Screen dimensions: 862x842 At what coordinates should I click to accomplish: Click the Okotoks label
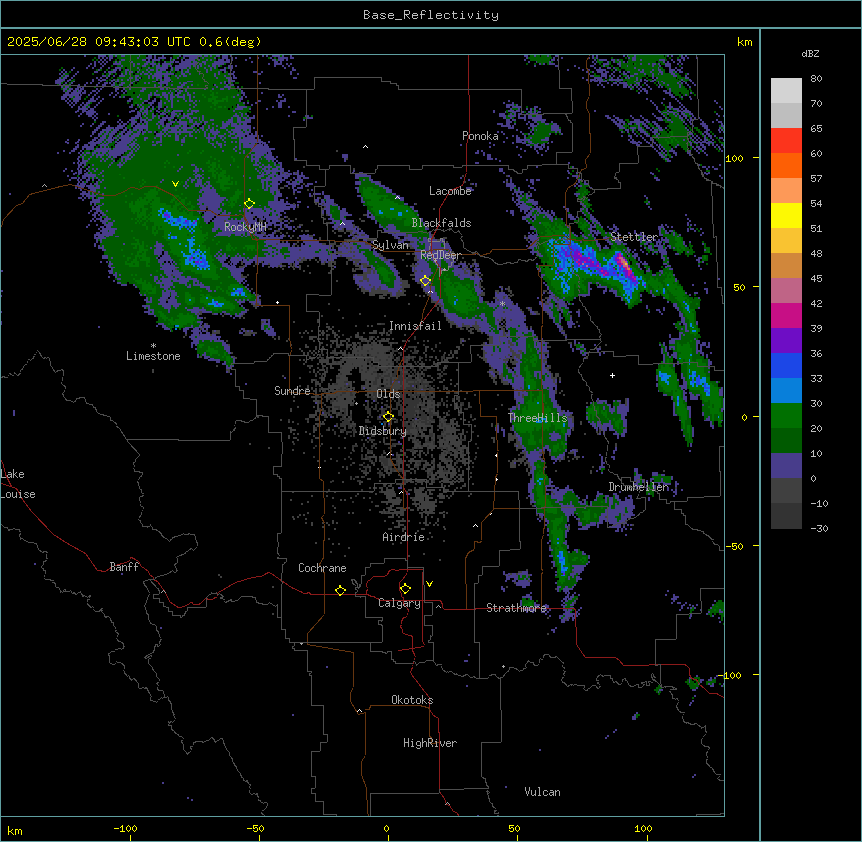pos(412,700)
